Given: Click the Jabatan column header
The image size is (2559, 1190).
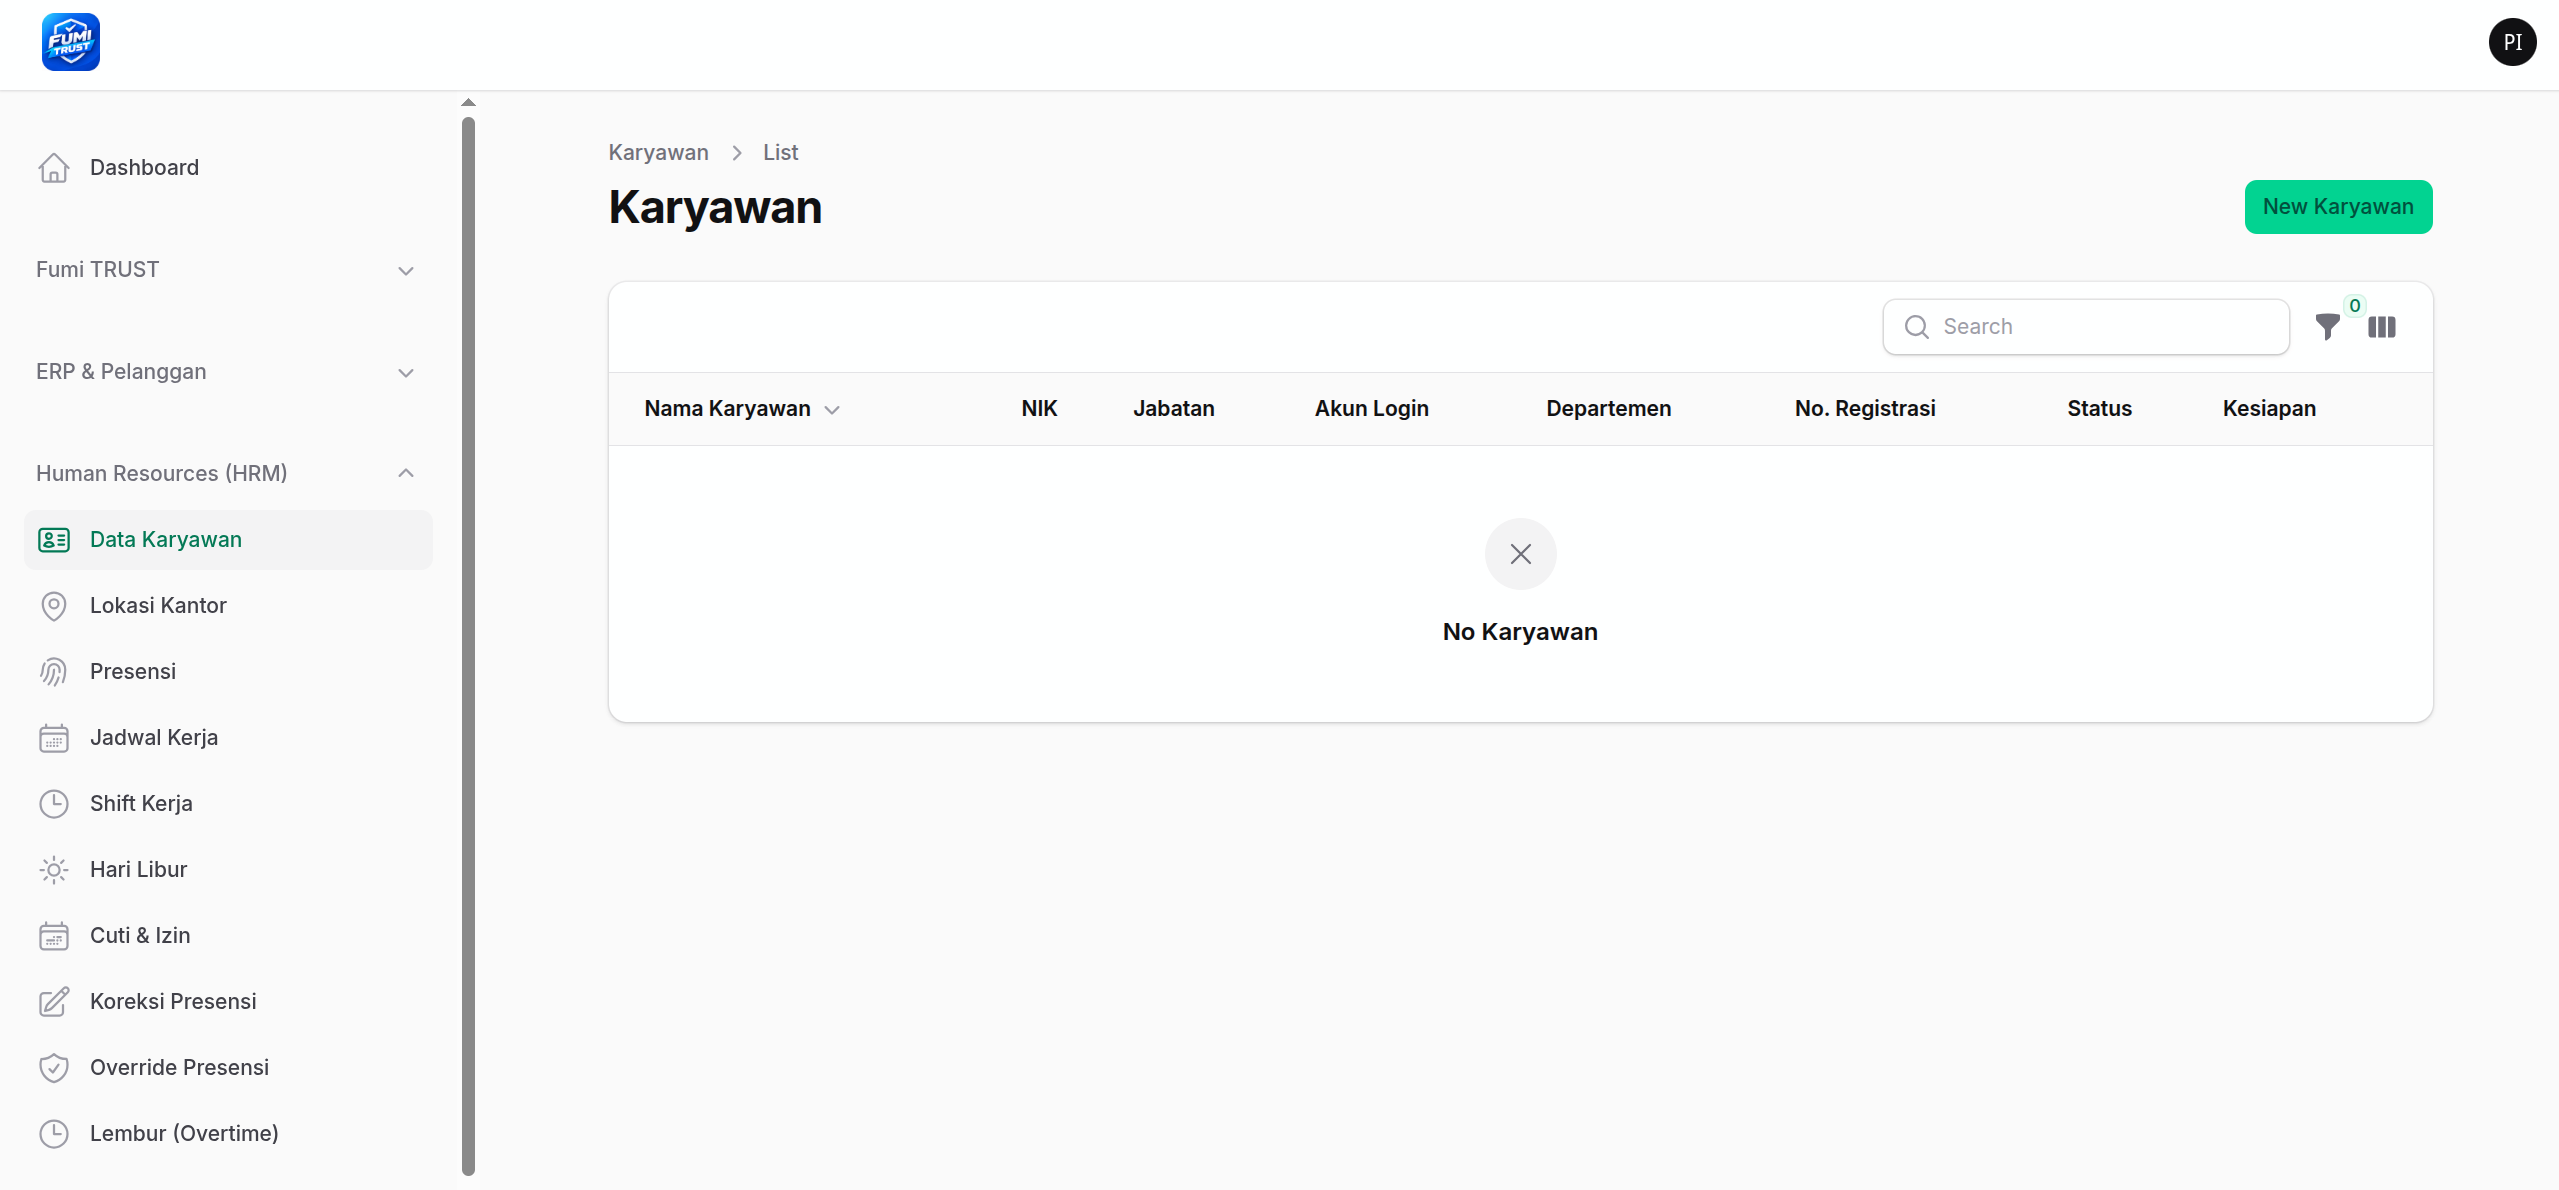Looking at the screenshot, I should point(1173,409).
